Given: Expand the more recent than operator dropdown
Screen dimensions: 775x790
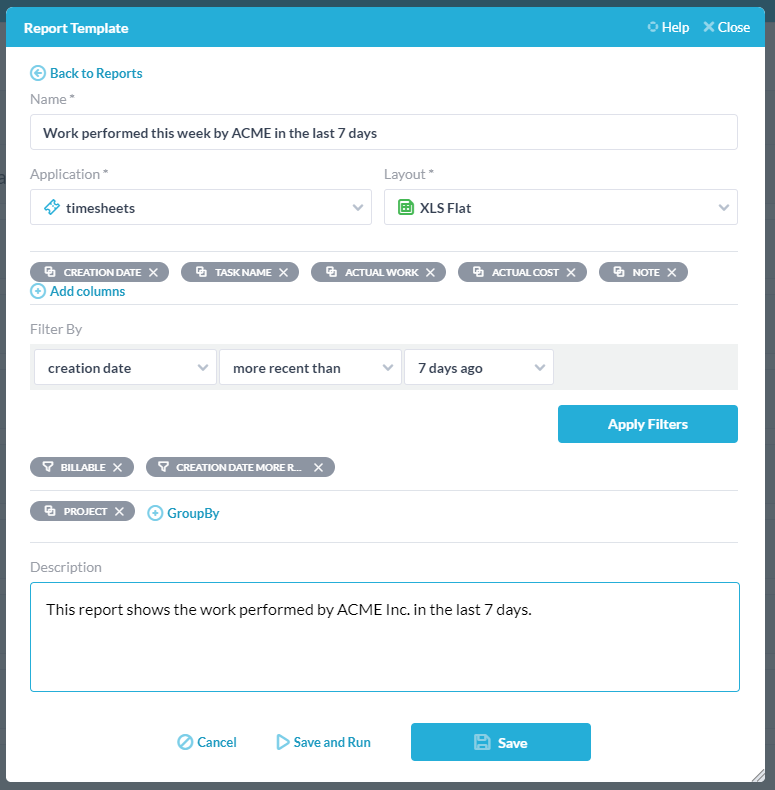Looking at the screenshot, I should click(x=310, y=368).
